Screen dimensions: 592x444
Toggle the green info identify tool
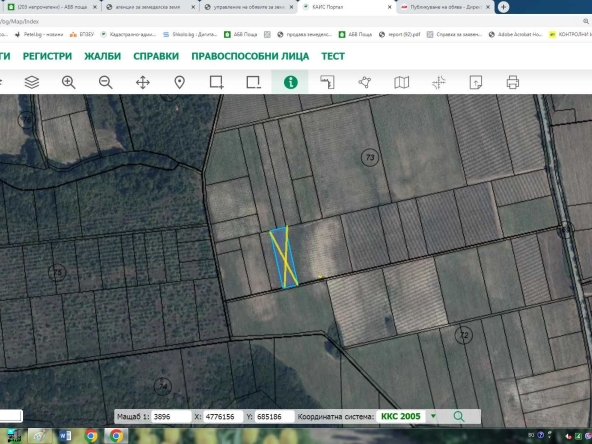[x=290, y=82]
